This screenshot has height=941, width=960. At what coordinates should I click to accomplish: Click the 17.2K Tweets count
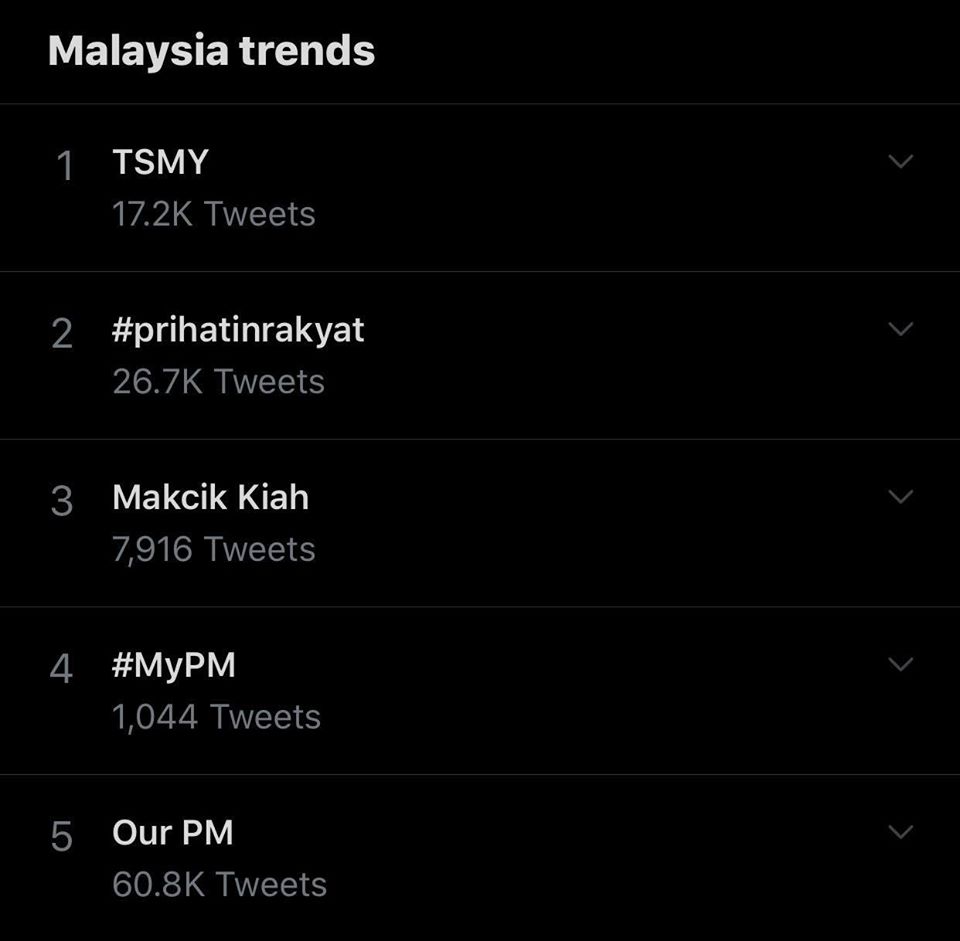(214, 214)
